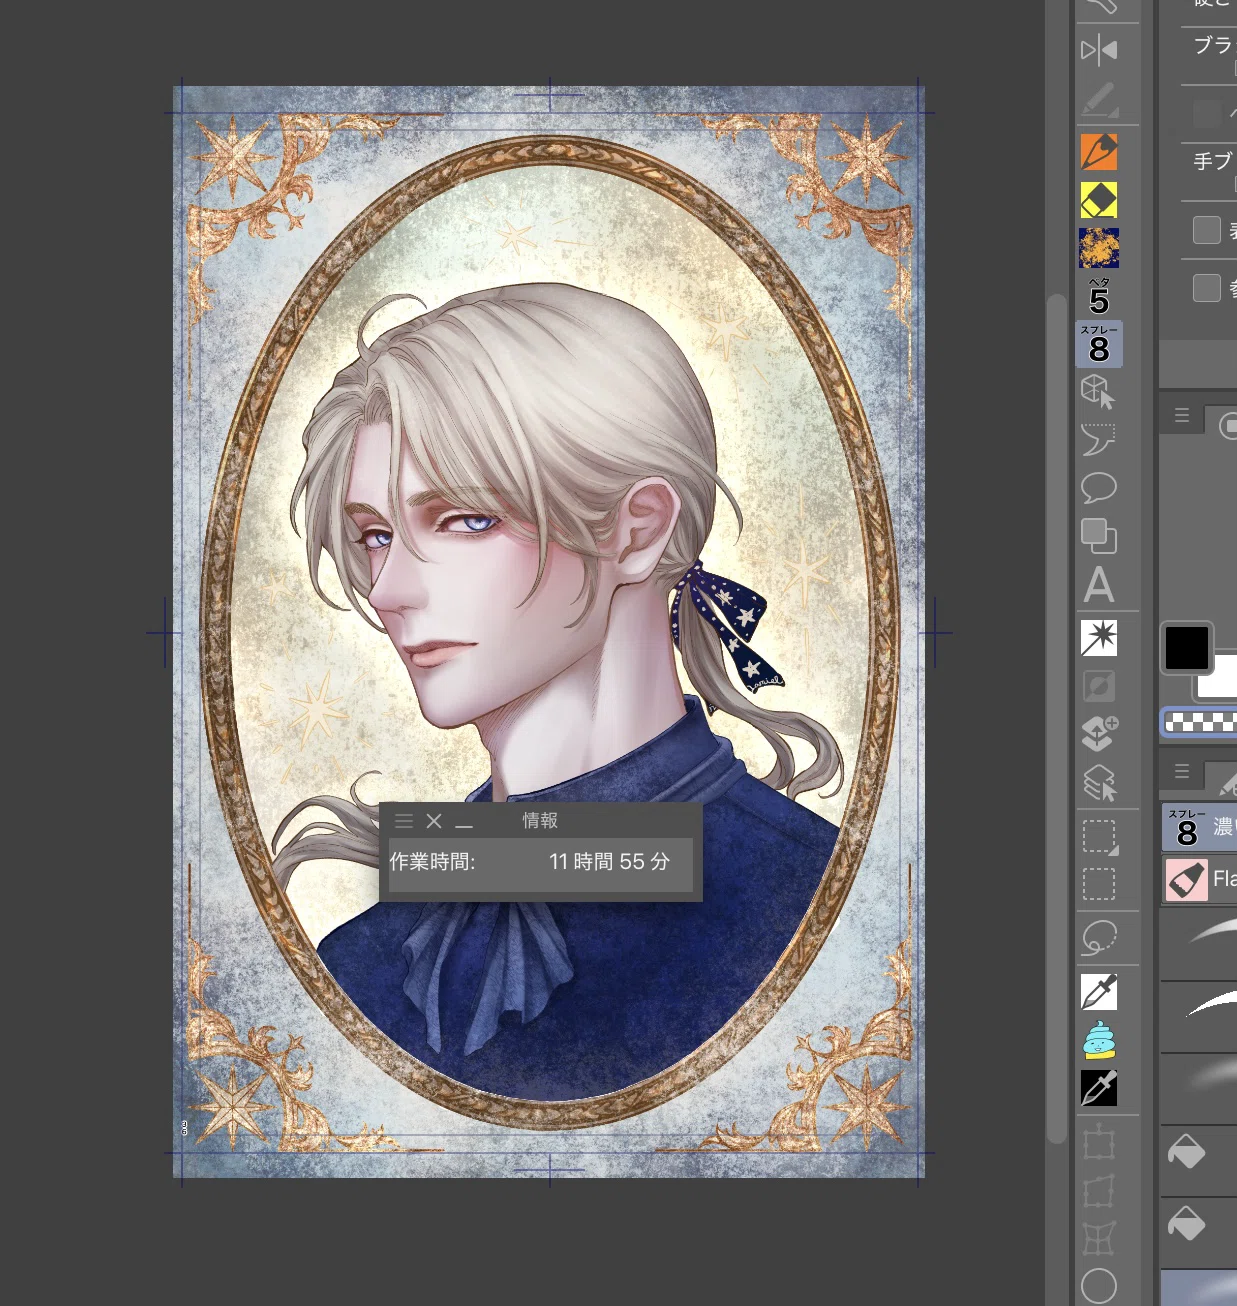1237x1306 pixels.
Task: Open the 情報 panel hamburger menu
Action: [404, 821]
